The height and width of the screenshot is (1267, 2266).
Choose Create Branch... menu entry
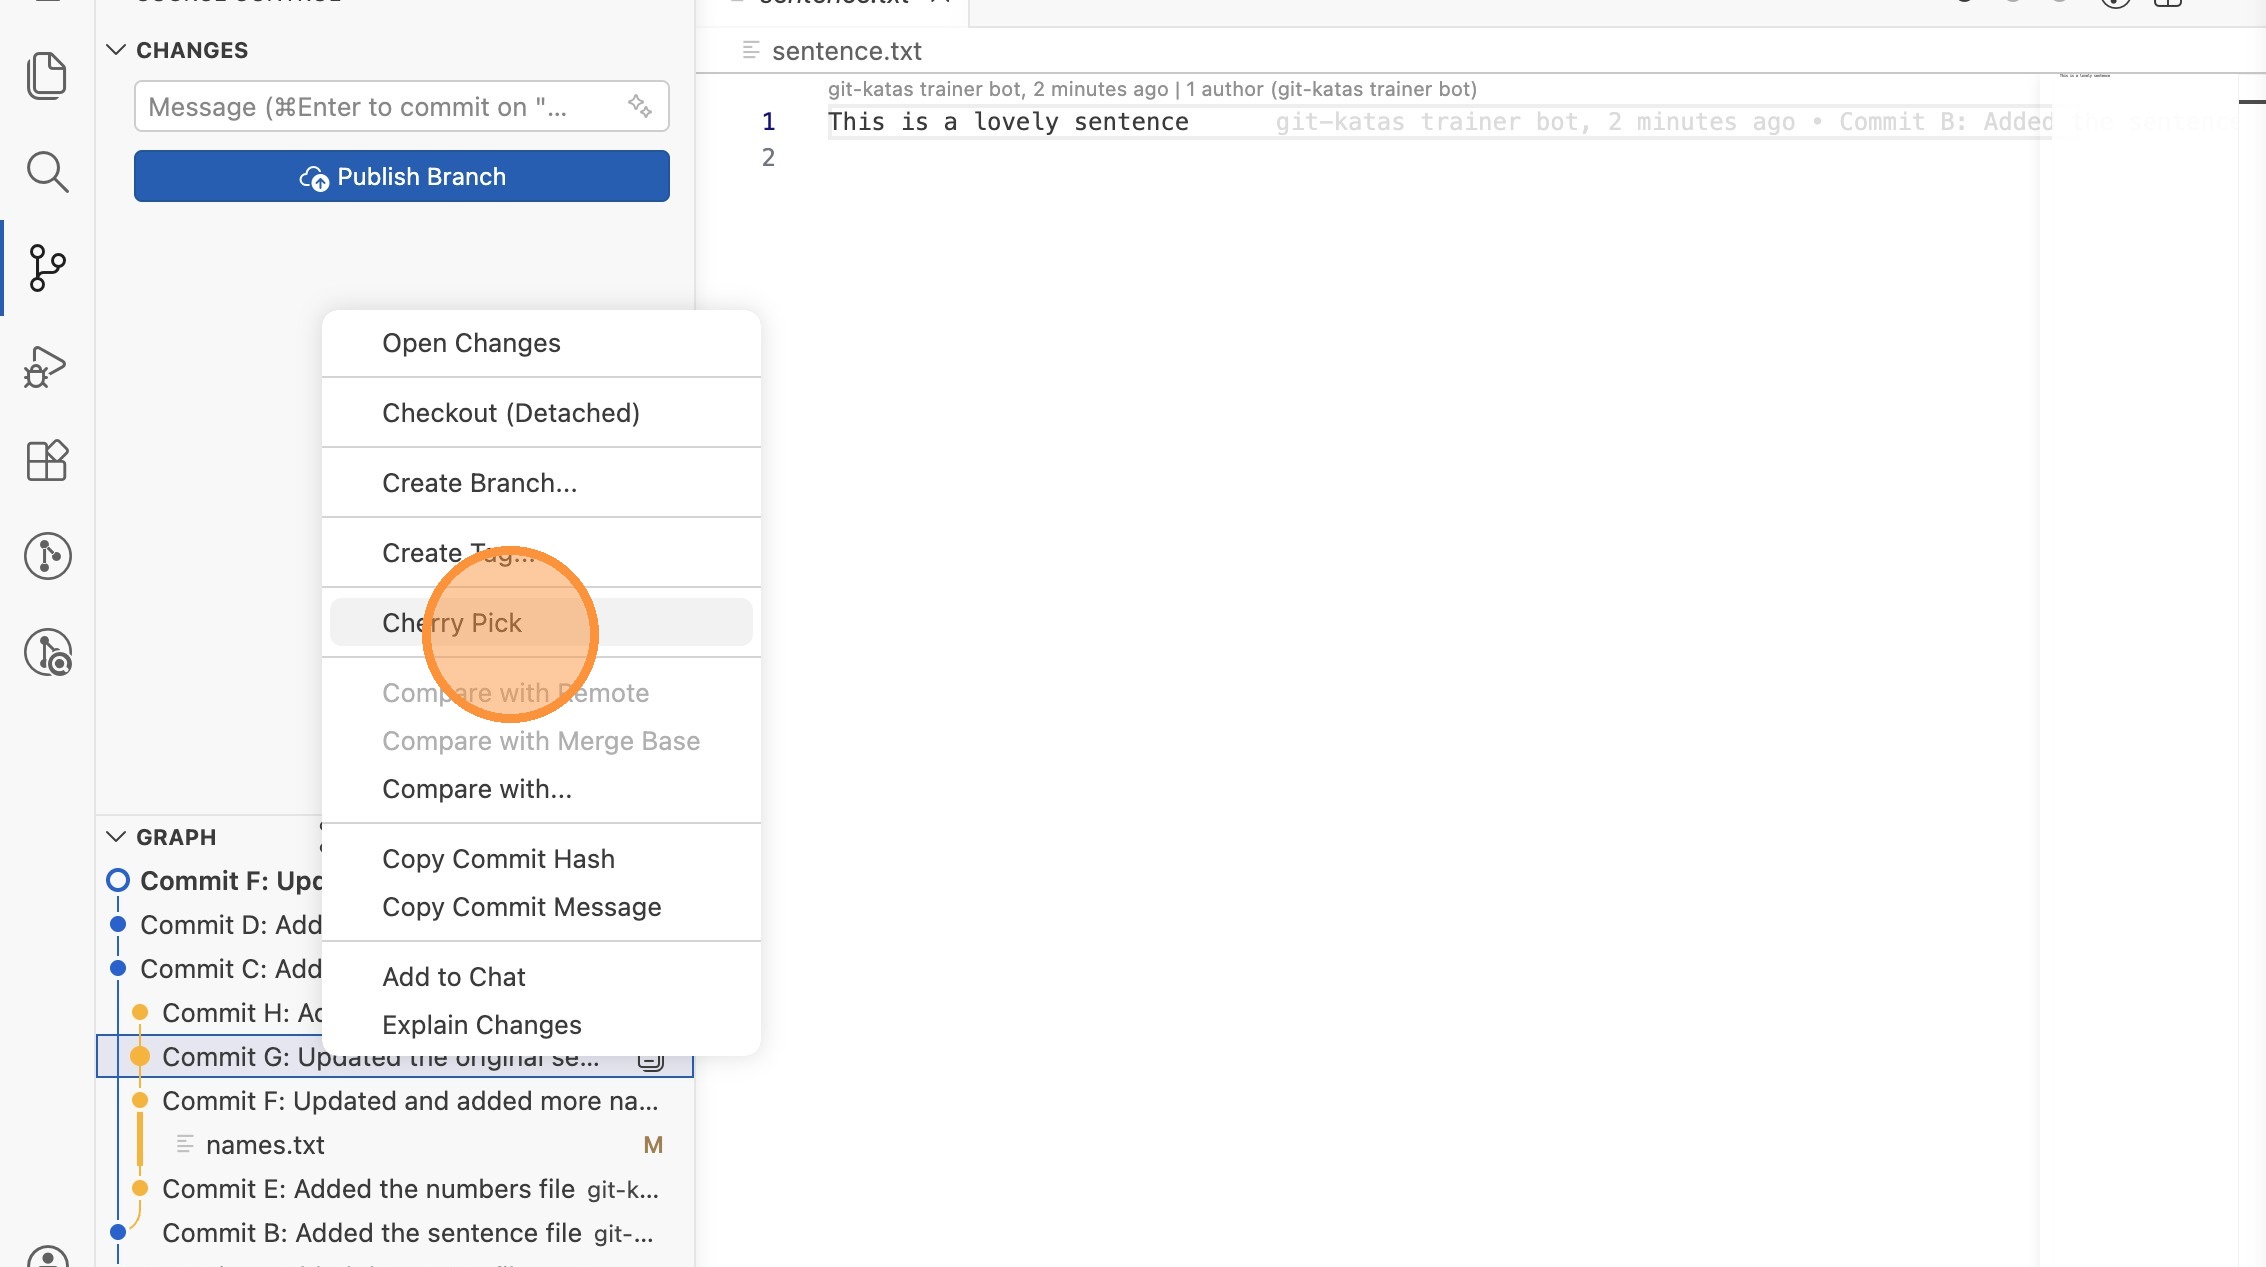pyautogui.click(x=479, y=483)
